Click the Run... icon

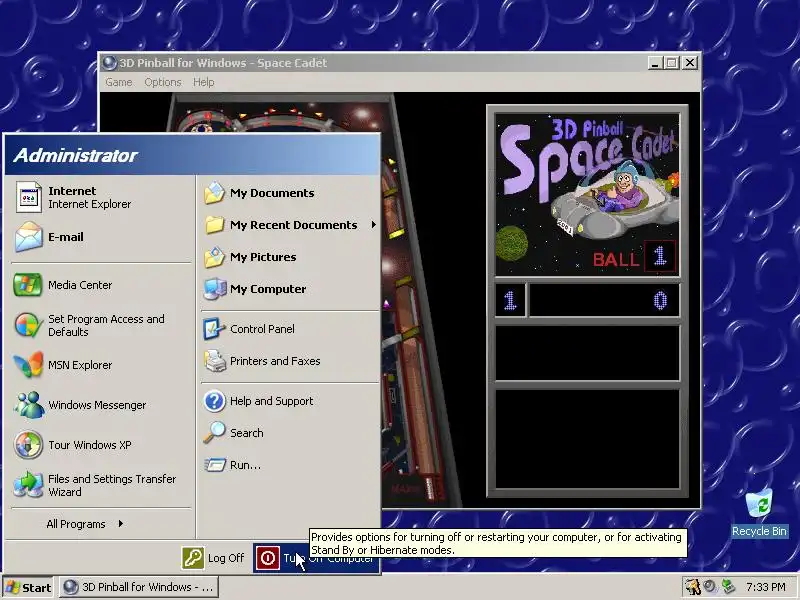pyautogui.click(x=215, y=465)
